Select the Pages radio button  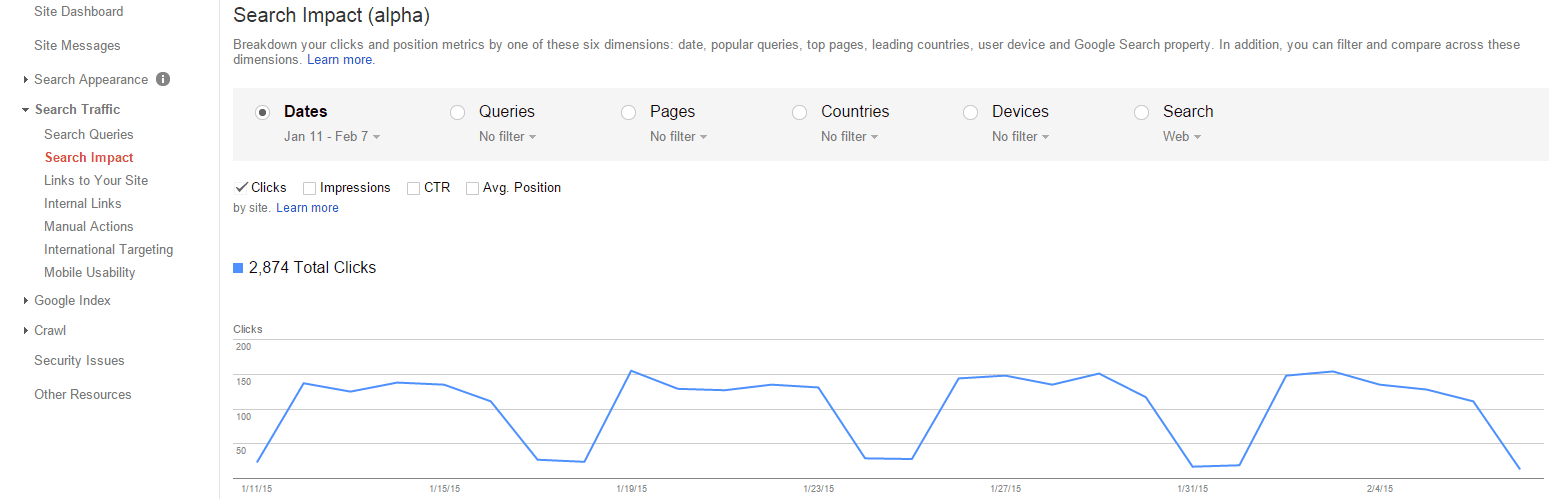[629, 112]
